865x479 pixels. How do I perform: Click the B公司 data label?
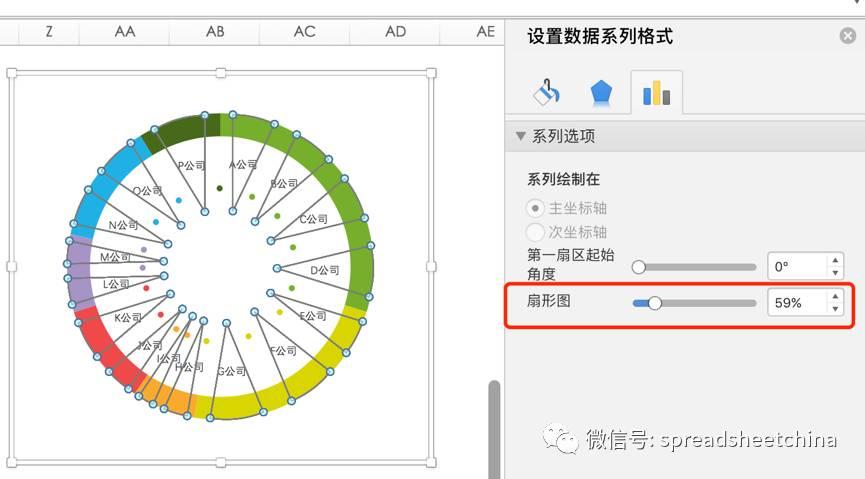pyautogui.click(x=284, y=184)
